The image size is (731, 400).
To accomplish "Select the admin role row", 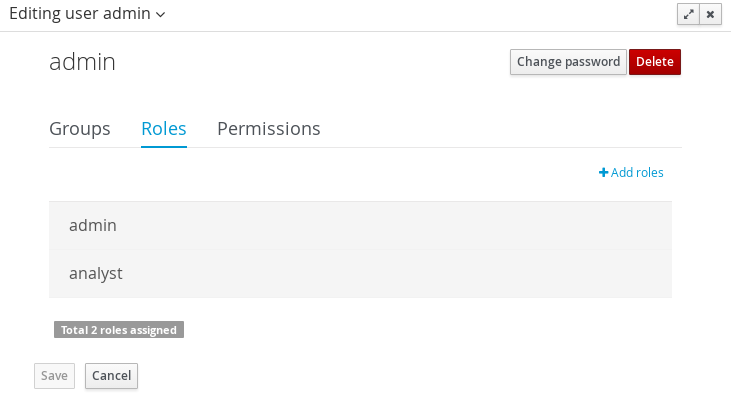I will point(360,226).
